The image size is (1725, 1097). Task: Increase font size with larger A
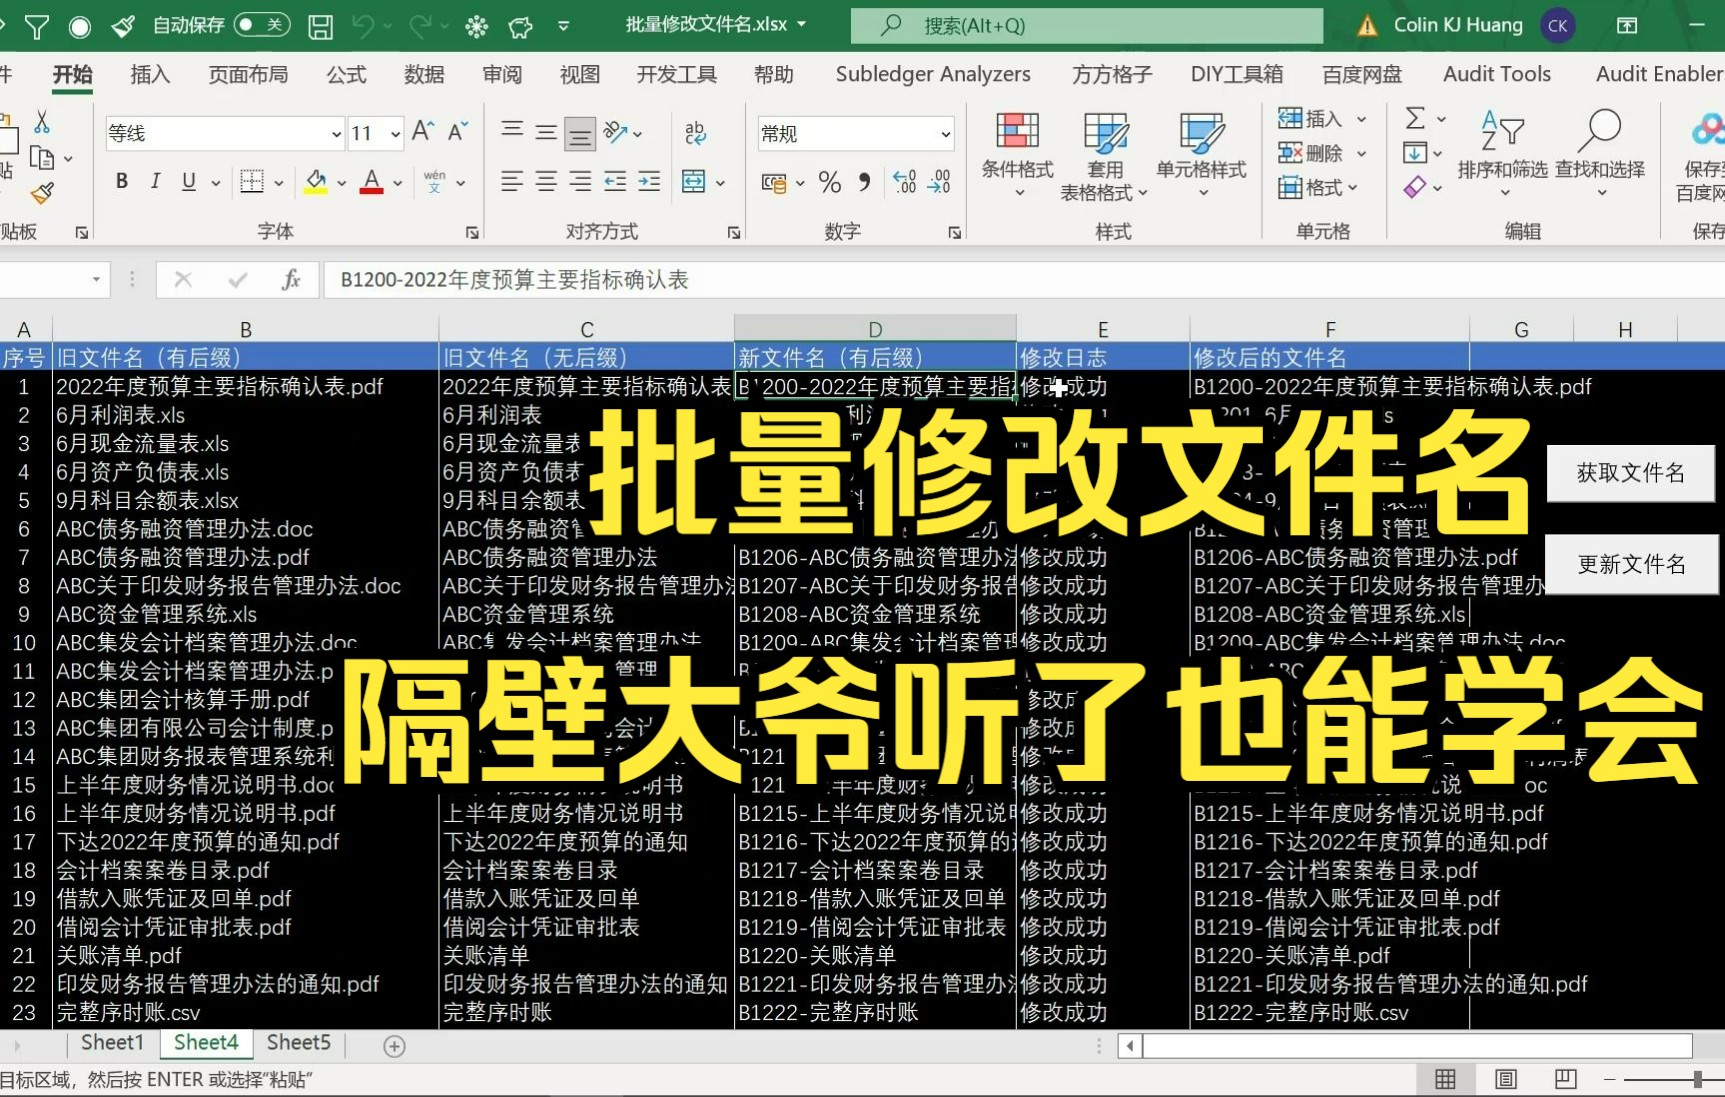pyautogui.click(x=423, y=132)
